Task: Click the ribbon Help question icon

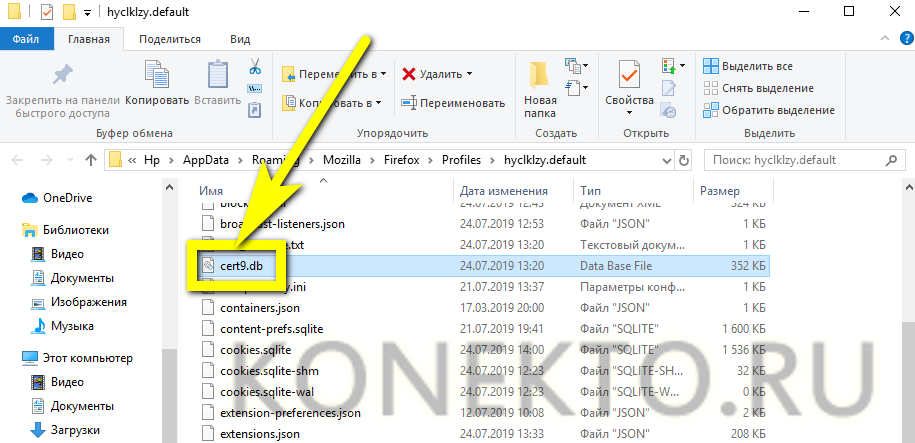Action: pyautogui.click(x=908, y=39)
